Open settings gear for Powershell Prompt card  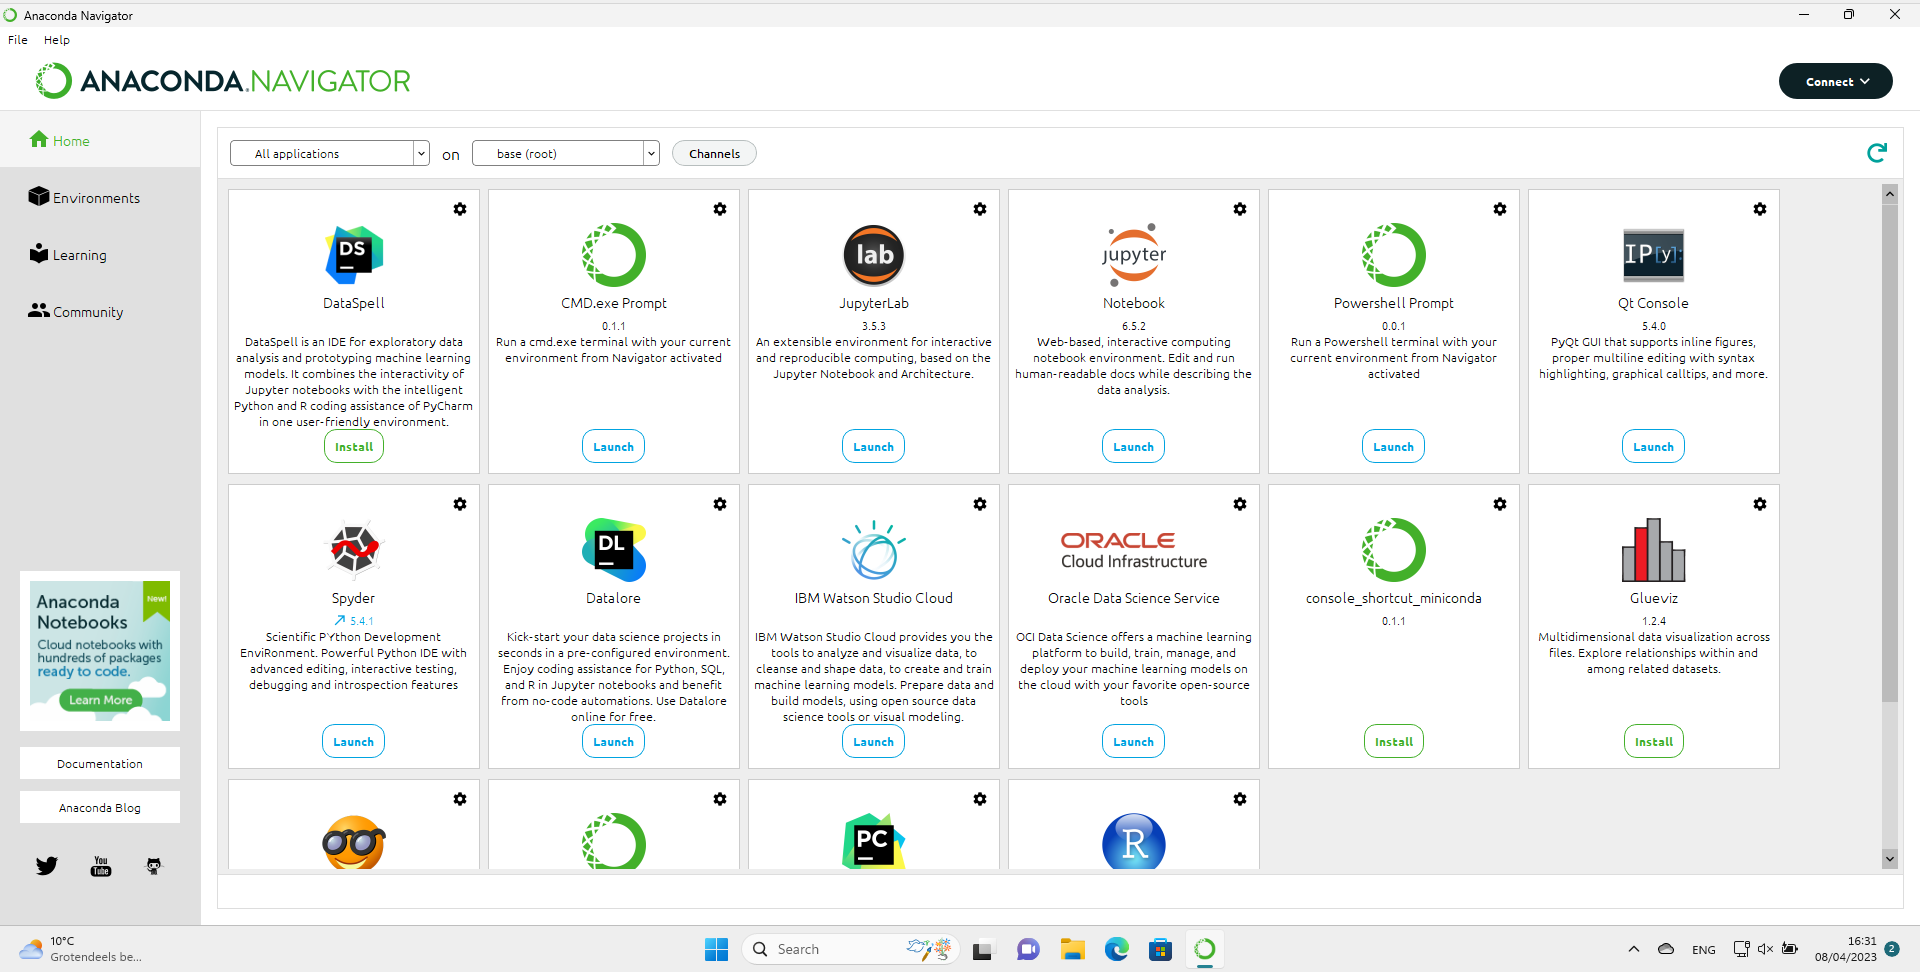click(x=1500, y=209)
